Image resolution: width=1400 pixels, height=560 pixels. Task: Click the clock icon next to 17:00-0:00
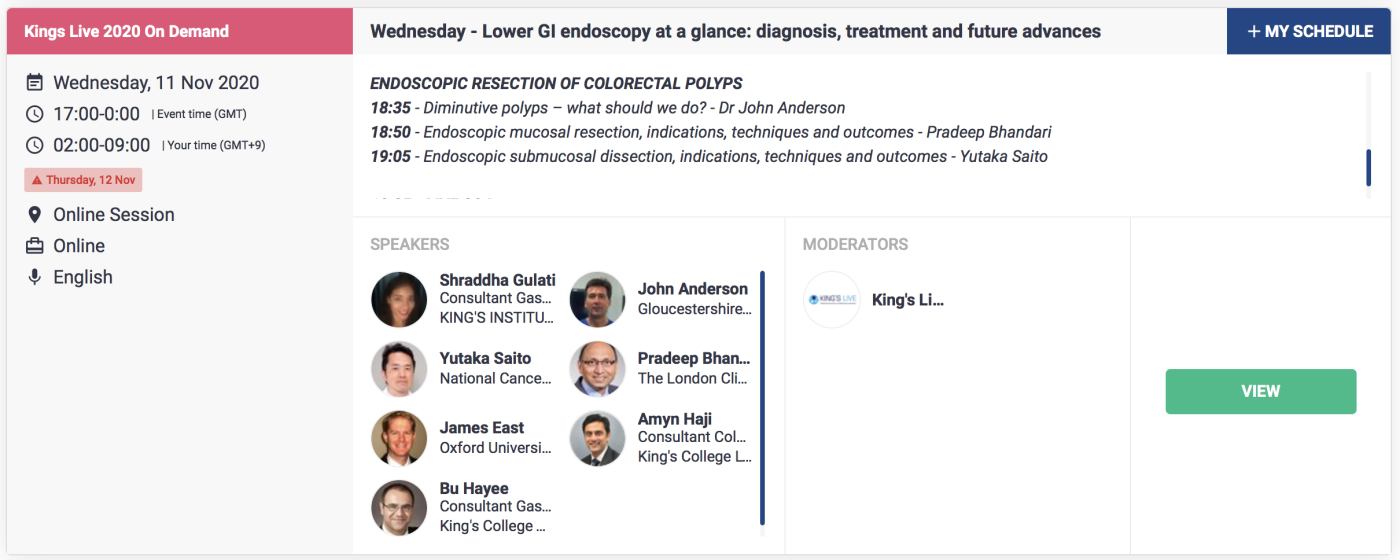[35, 114]
